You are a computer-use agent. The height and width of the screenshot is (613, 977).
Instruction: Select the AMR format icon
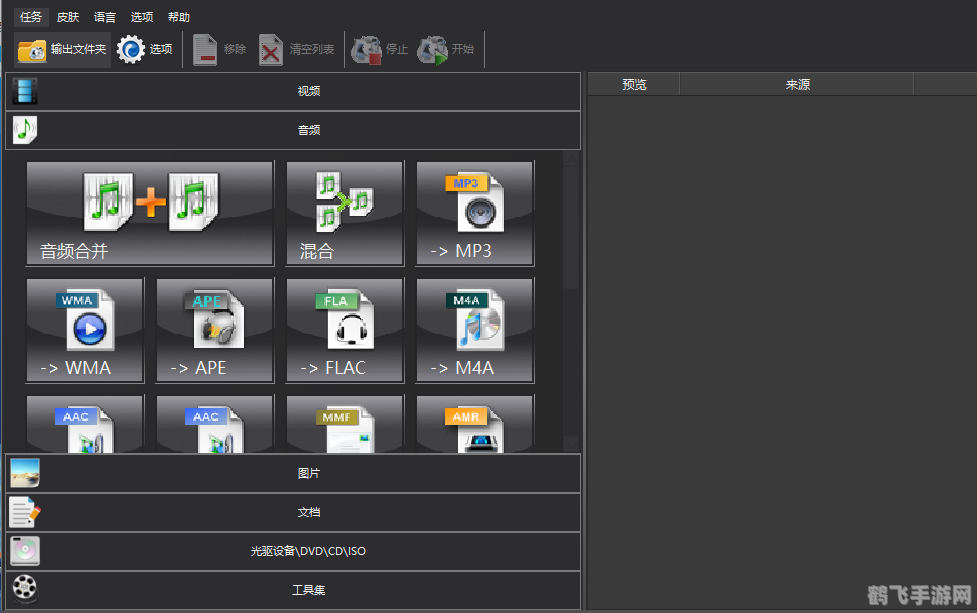tap(475, 424)
